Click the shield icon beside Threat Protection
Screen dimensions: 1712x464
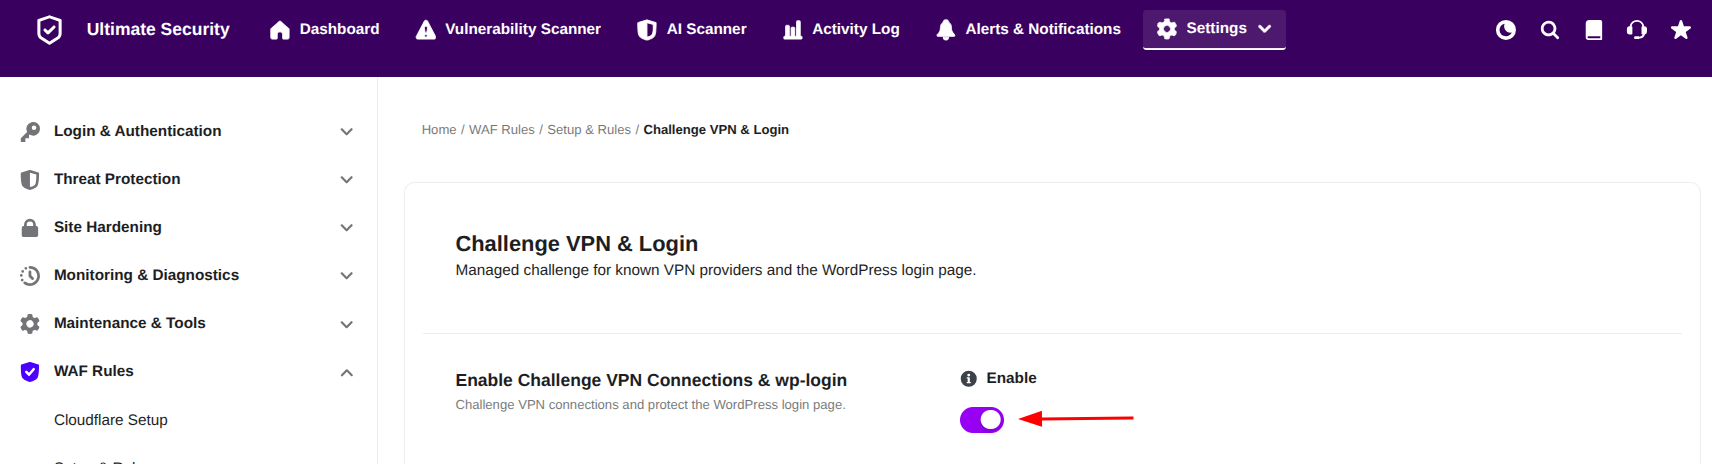(30, 179)
